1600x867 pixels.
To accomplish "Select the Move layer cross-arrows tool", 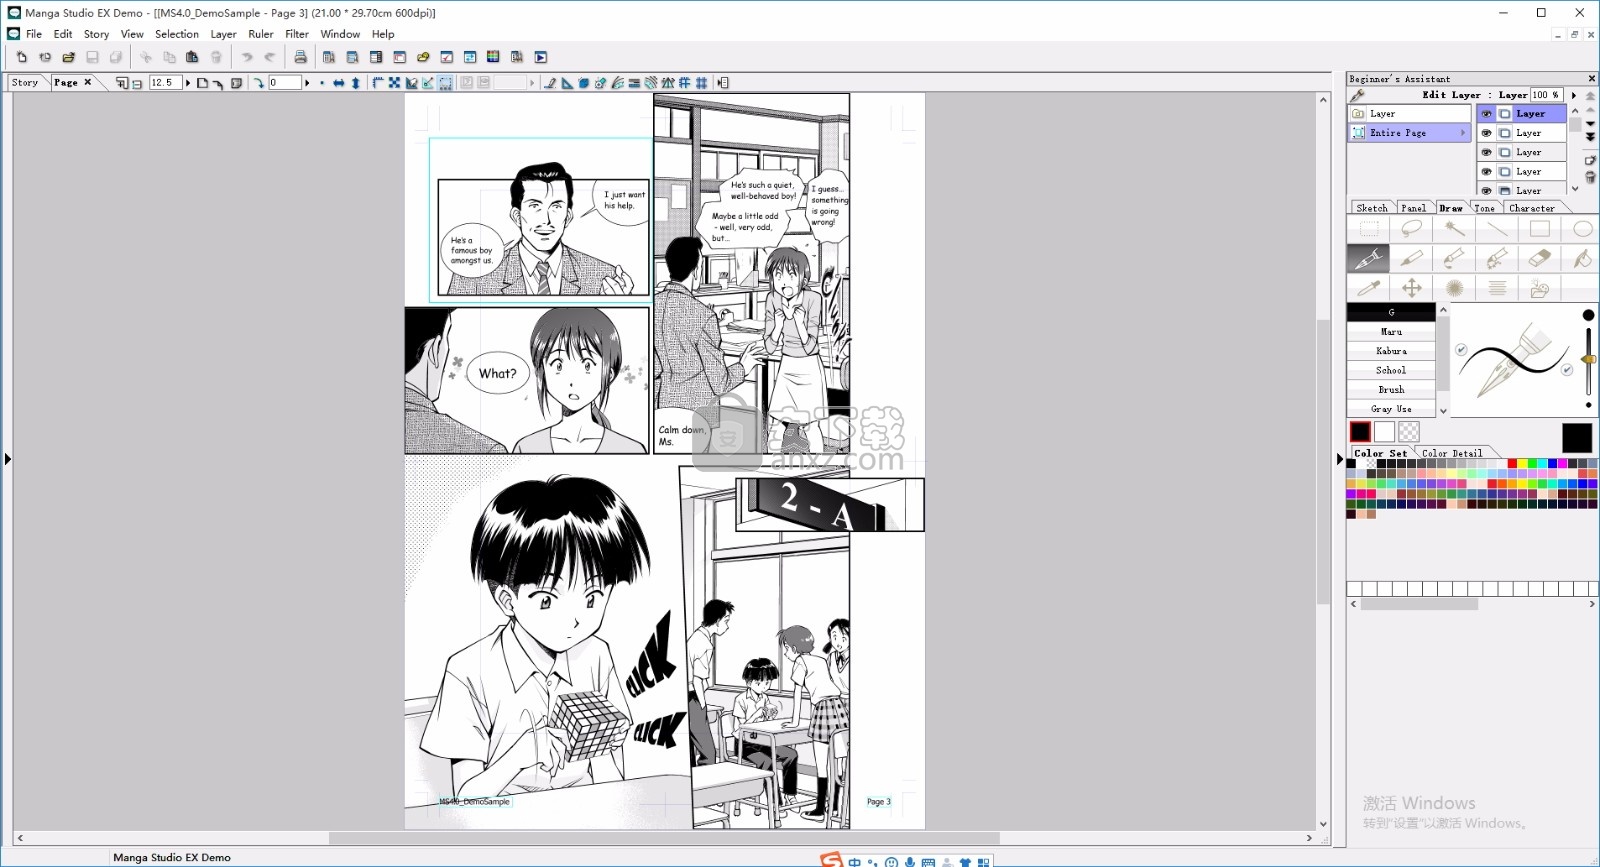I will click(1411, 289).
